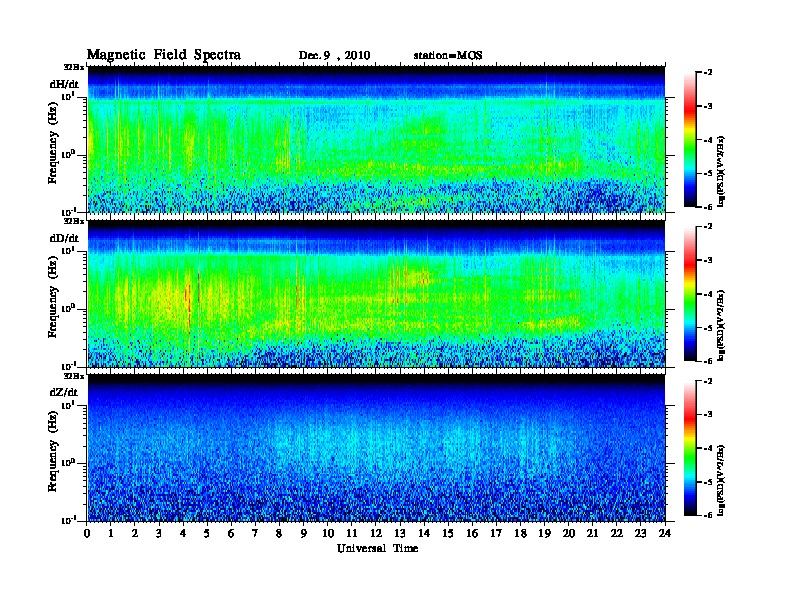Click hour tick label "20" on the time axis
The width and height of the screenshot is (792, 612).
569,534
